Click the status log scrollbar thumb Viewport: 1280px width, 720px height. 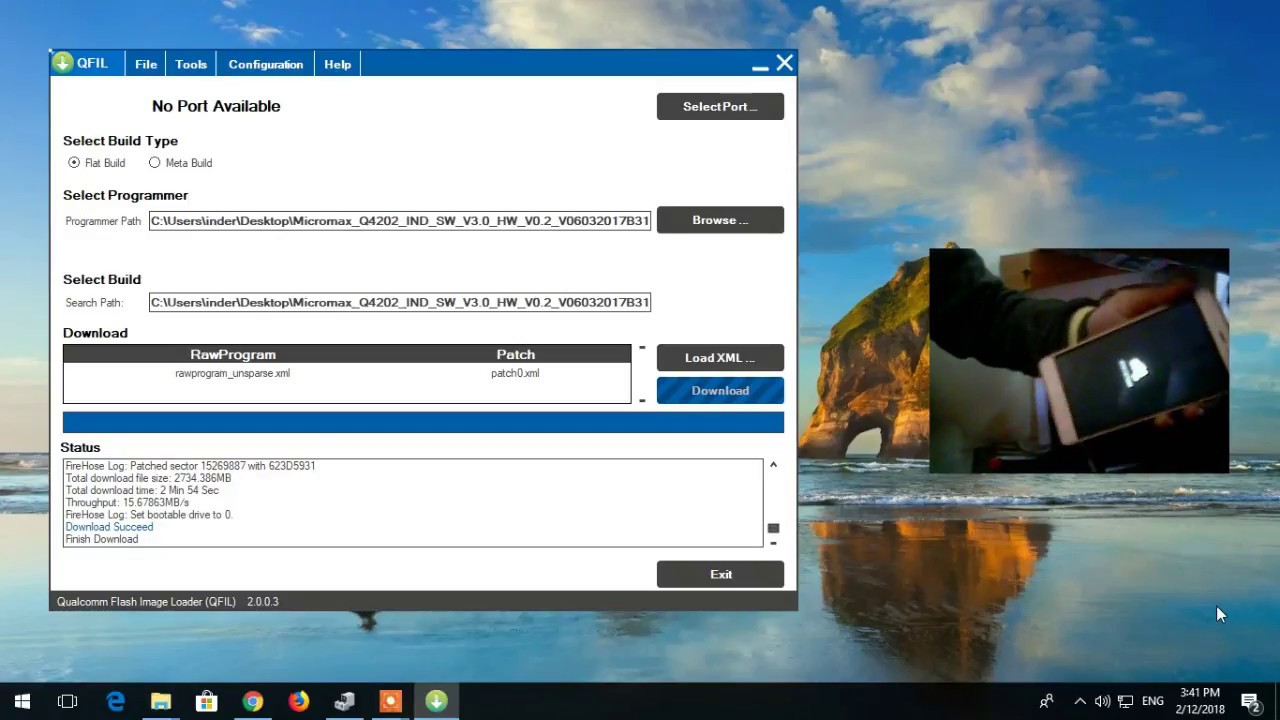click(773, 528)
